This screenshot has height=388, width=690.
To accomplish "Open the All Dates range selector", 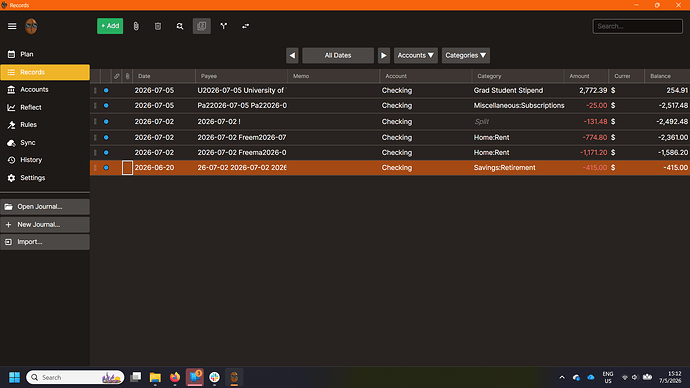I will coord(338,55).
